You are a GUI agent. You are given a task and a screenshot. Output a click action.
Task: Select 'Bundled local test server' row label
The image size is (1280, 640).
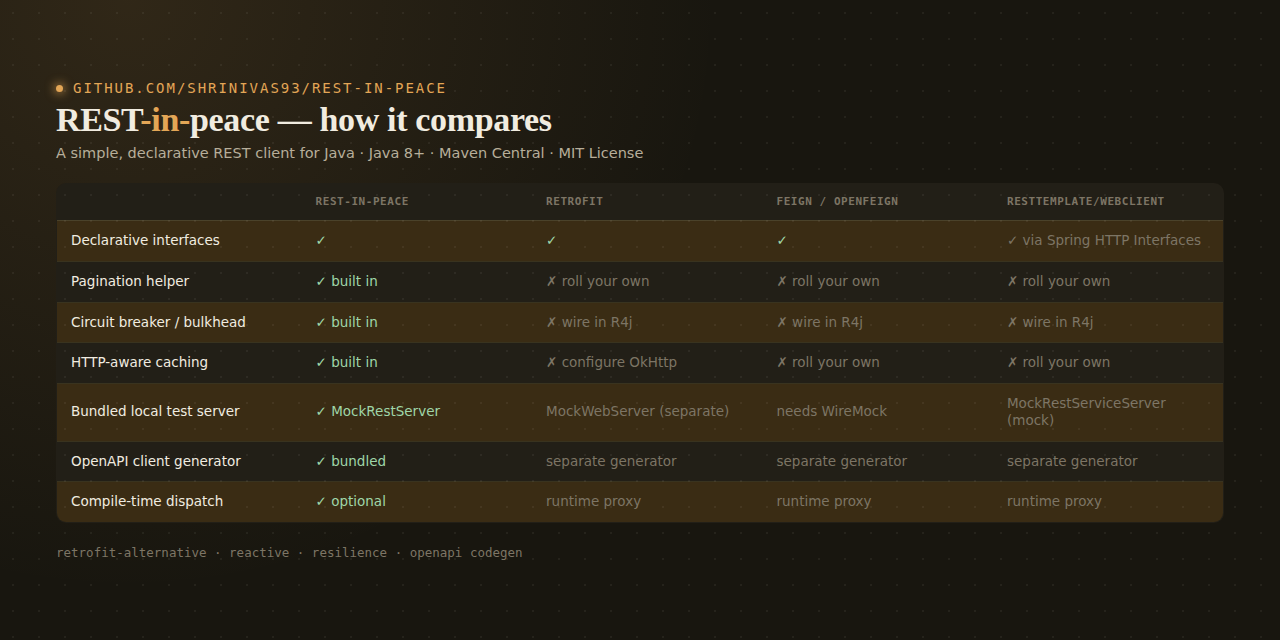point(155,411)
